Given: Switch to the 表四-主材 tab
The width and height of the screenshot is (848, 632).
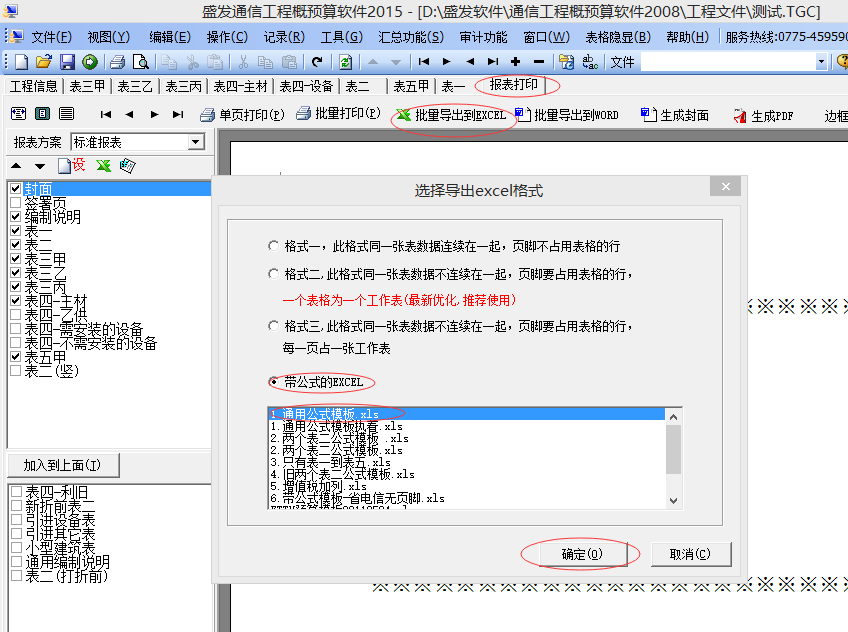Looking at the screenshot, I should click(x=240, y=86).
